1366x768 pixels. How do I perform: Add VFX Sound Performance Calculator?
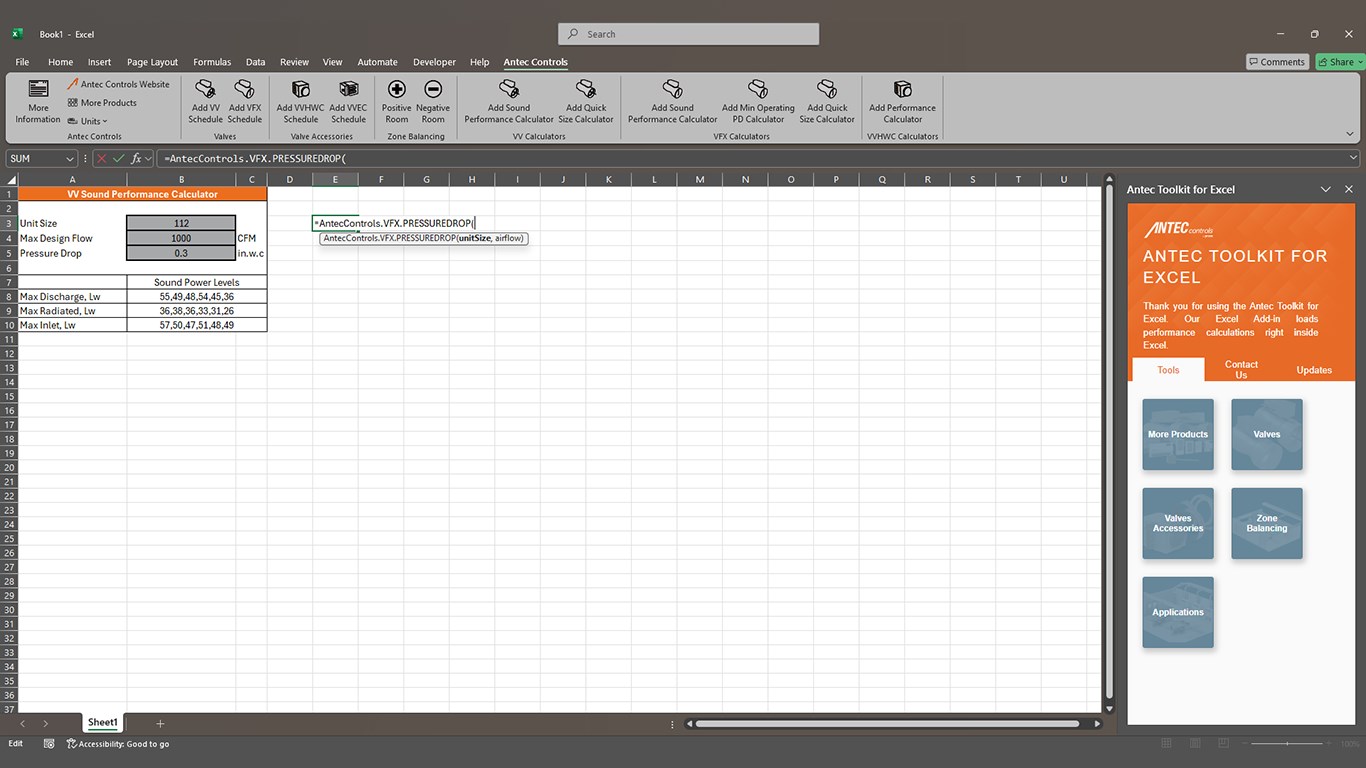(x=673, y=101)
